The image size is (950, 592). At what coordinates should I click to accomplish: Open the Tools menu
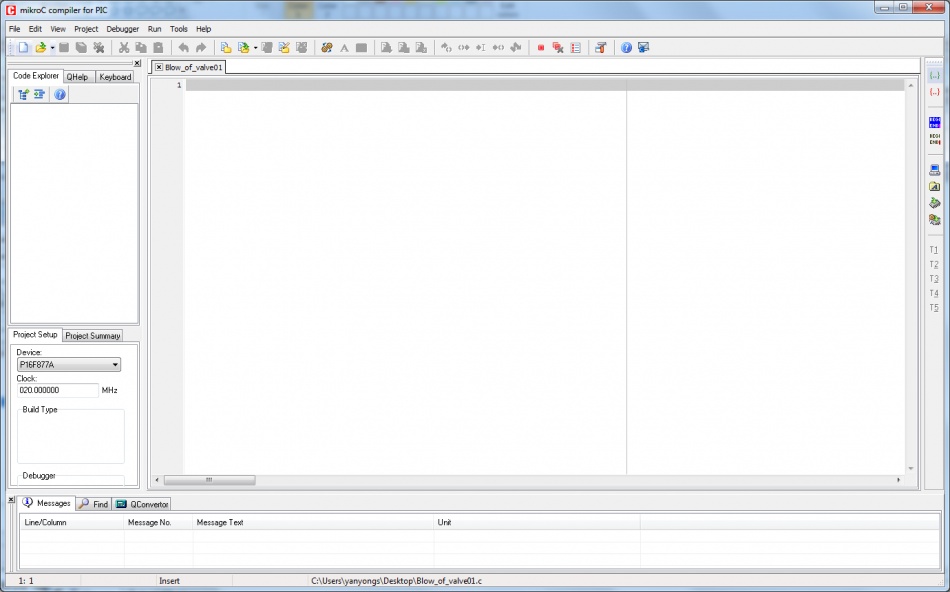pyautogui.click(x=179, y=28)
